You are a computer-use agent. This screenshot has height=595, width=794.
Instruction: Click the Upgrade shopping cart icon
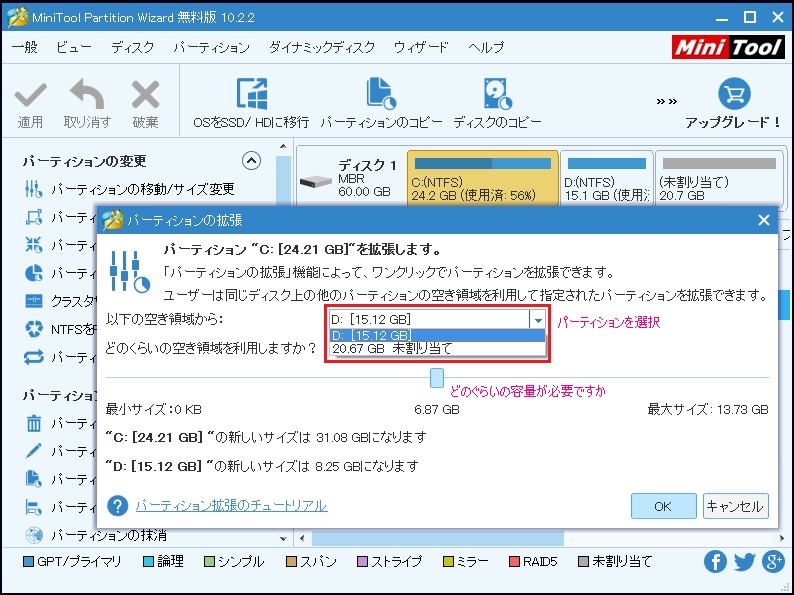tap(733, 95)
